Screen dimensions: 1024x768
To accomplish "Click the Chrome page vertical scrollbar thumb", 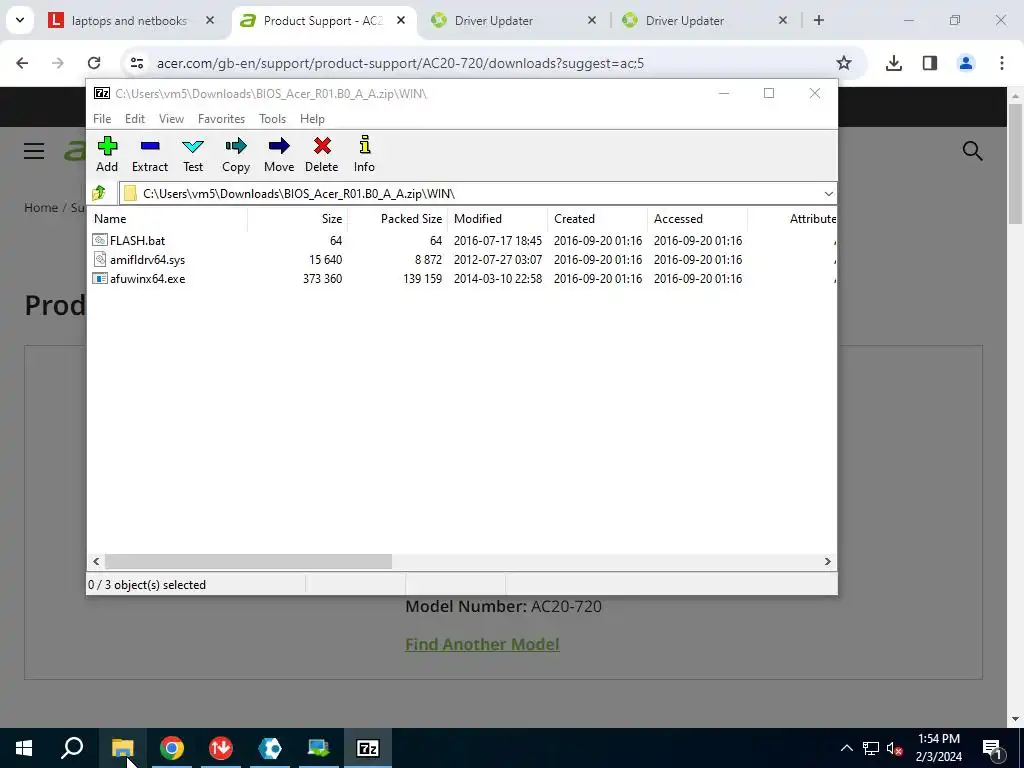I will click(x=1015, y=163).
